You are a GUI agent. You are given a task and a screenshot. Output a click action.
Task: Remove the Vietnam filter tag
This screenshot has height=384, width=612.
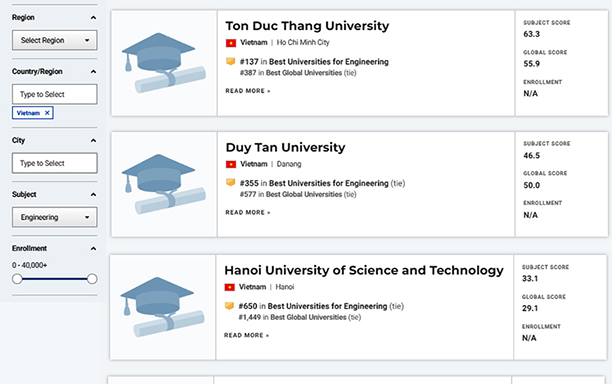(x=47, y=113)
